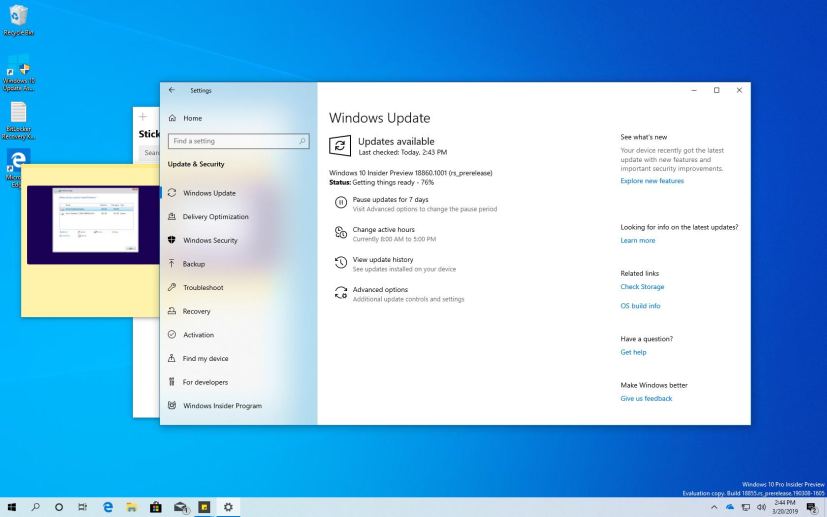
Task: Click the Find a setting search box
Action: pyautogui.click(x=238, y=141)
